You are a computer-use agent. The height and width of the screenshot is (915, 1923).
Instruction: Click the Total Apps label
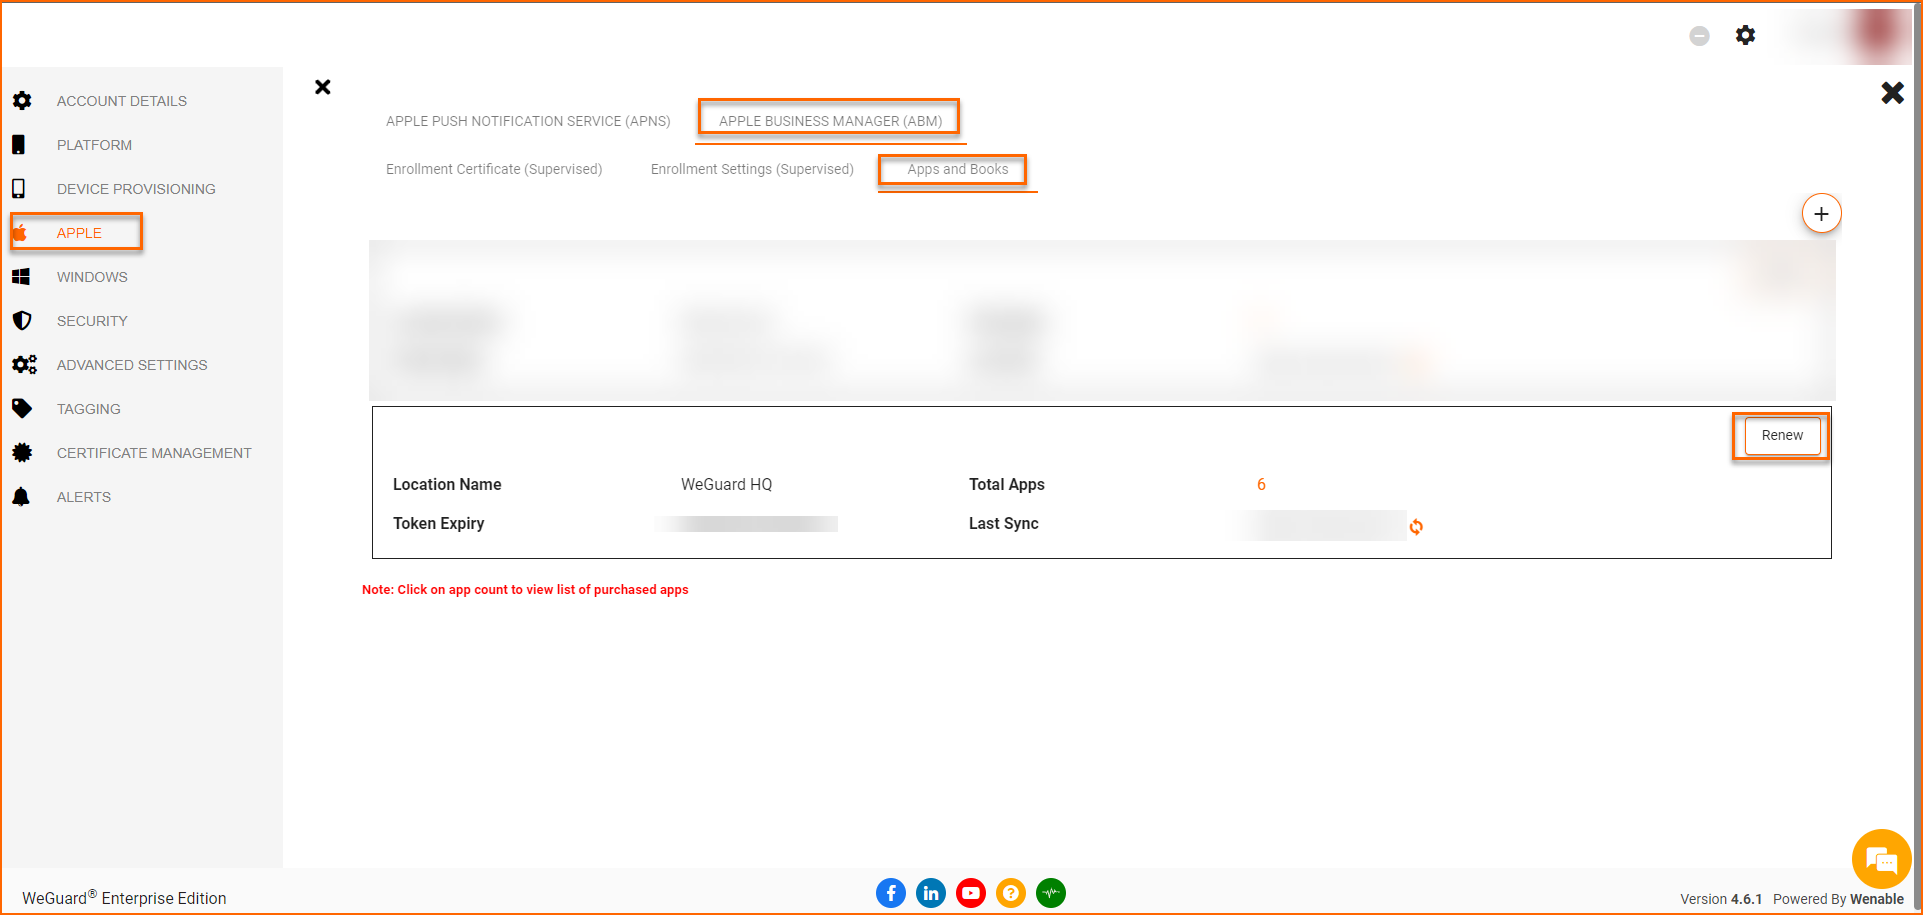[x=1006, y=484]
